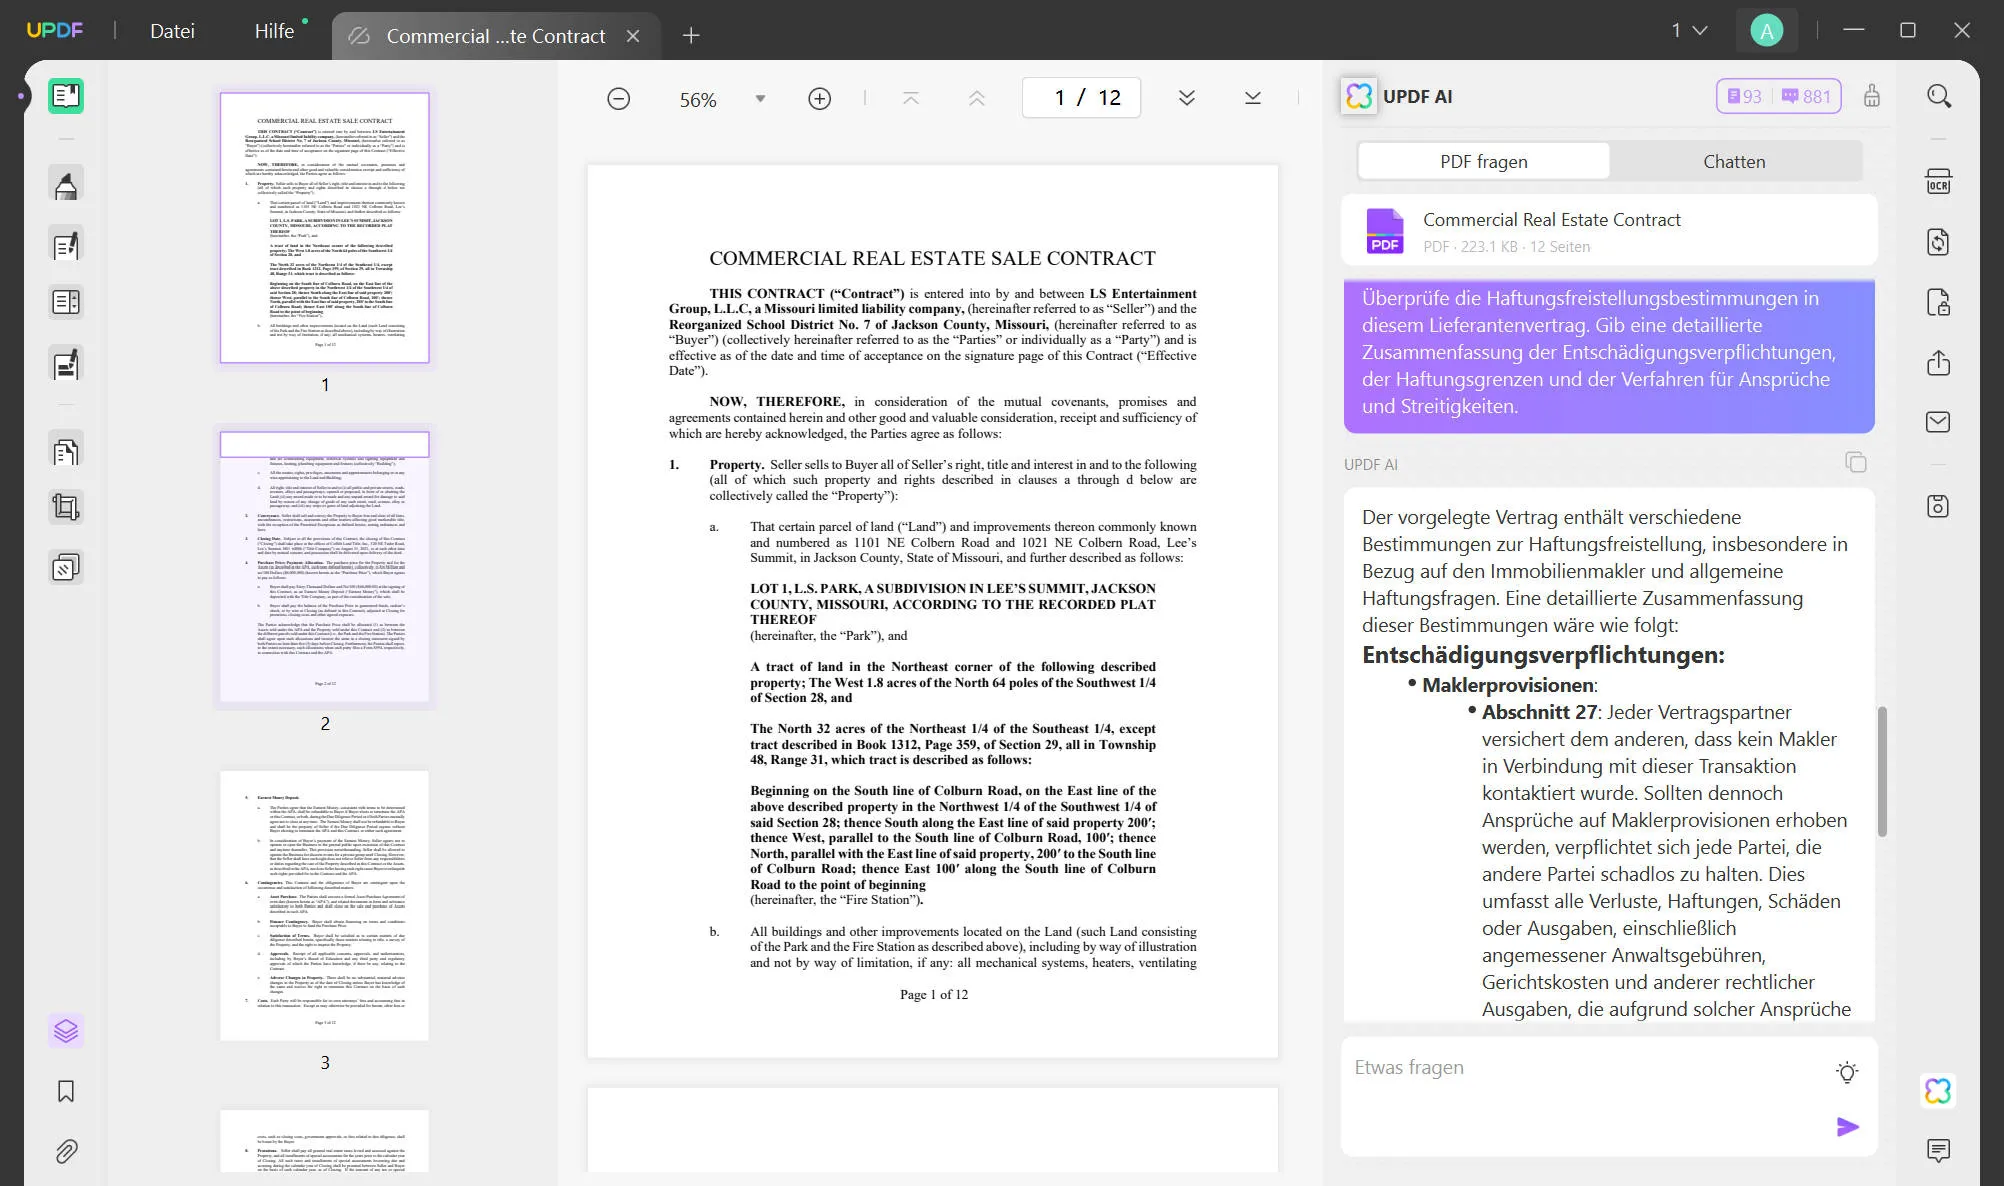Screen dimensions: 2004x1186
Task: Jump to last page arrow
Action: (x=1252, y=98)
